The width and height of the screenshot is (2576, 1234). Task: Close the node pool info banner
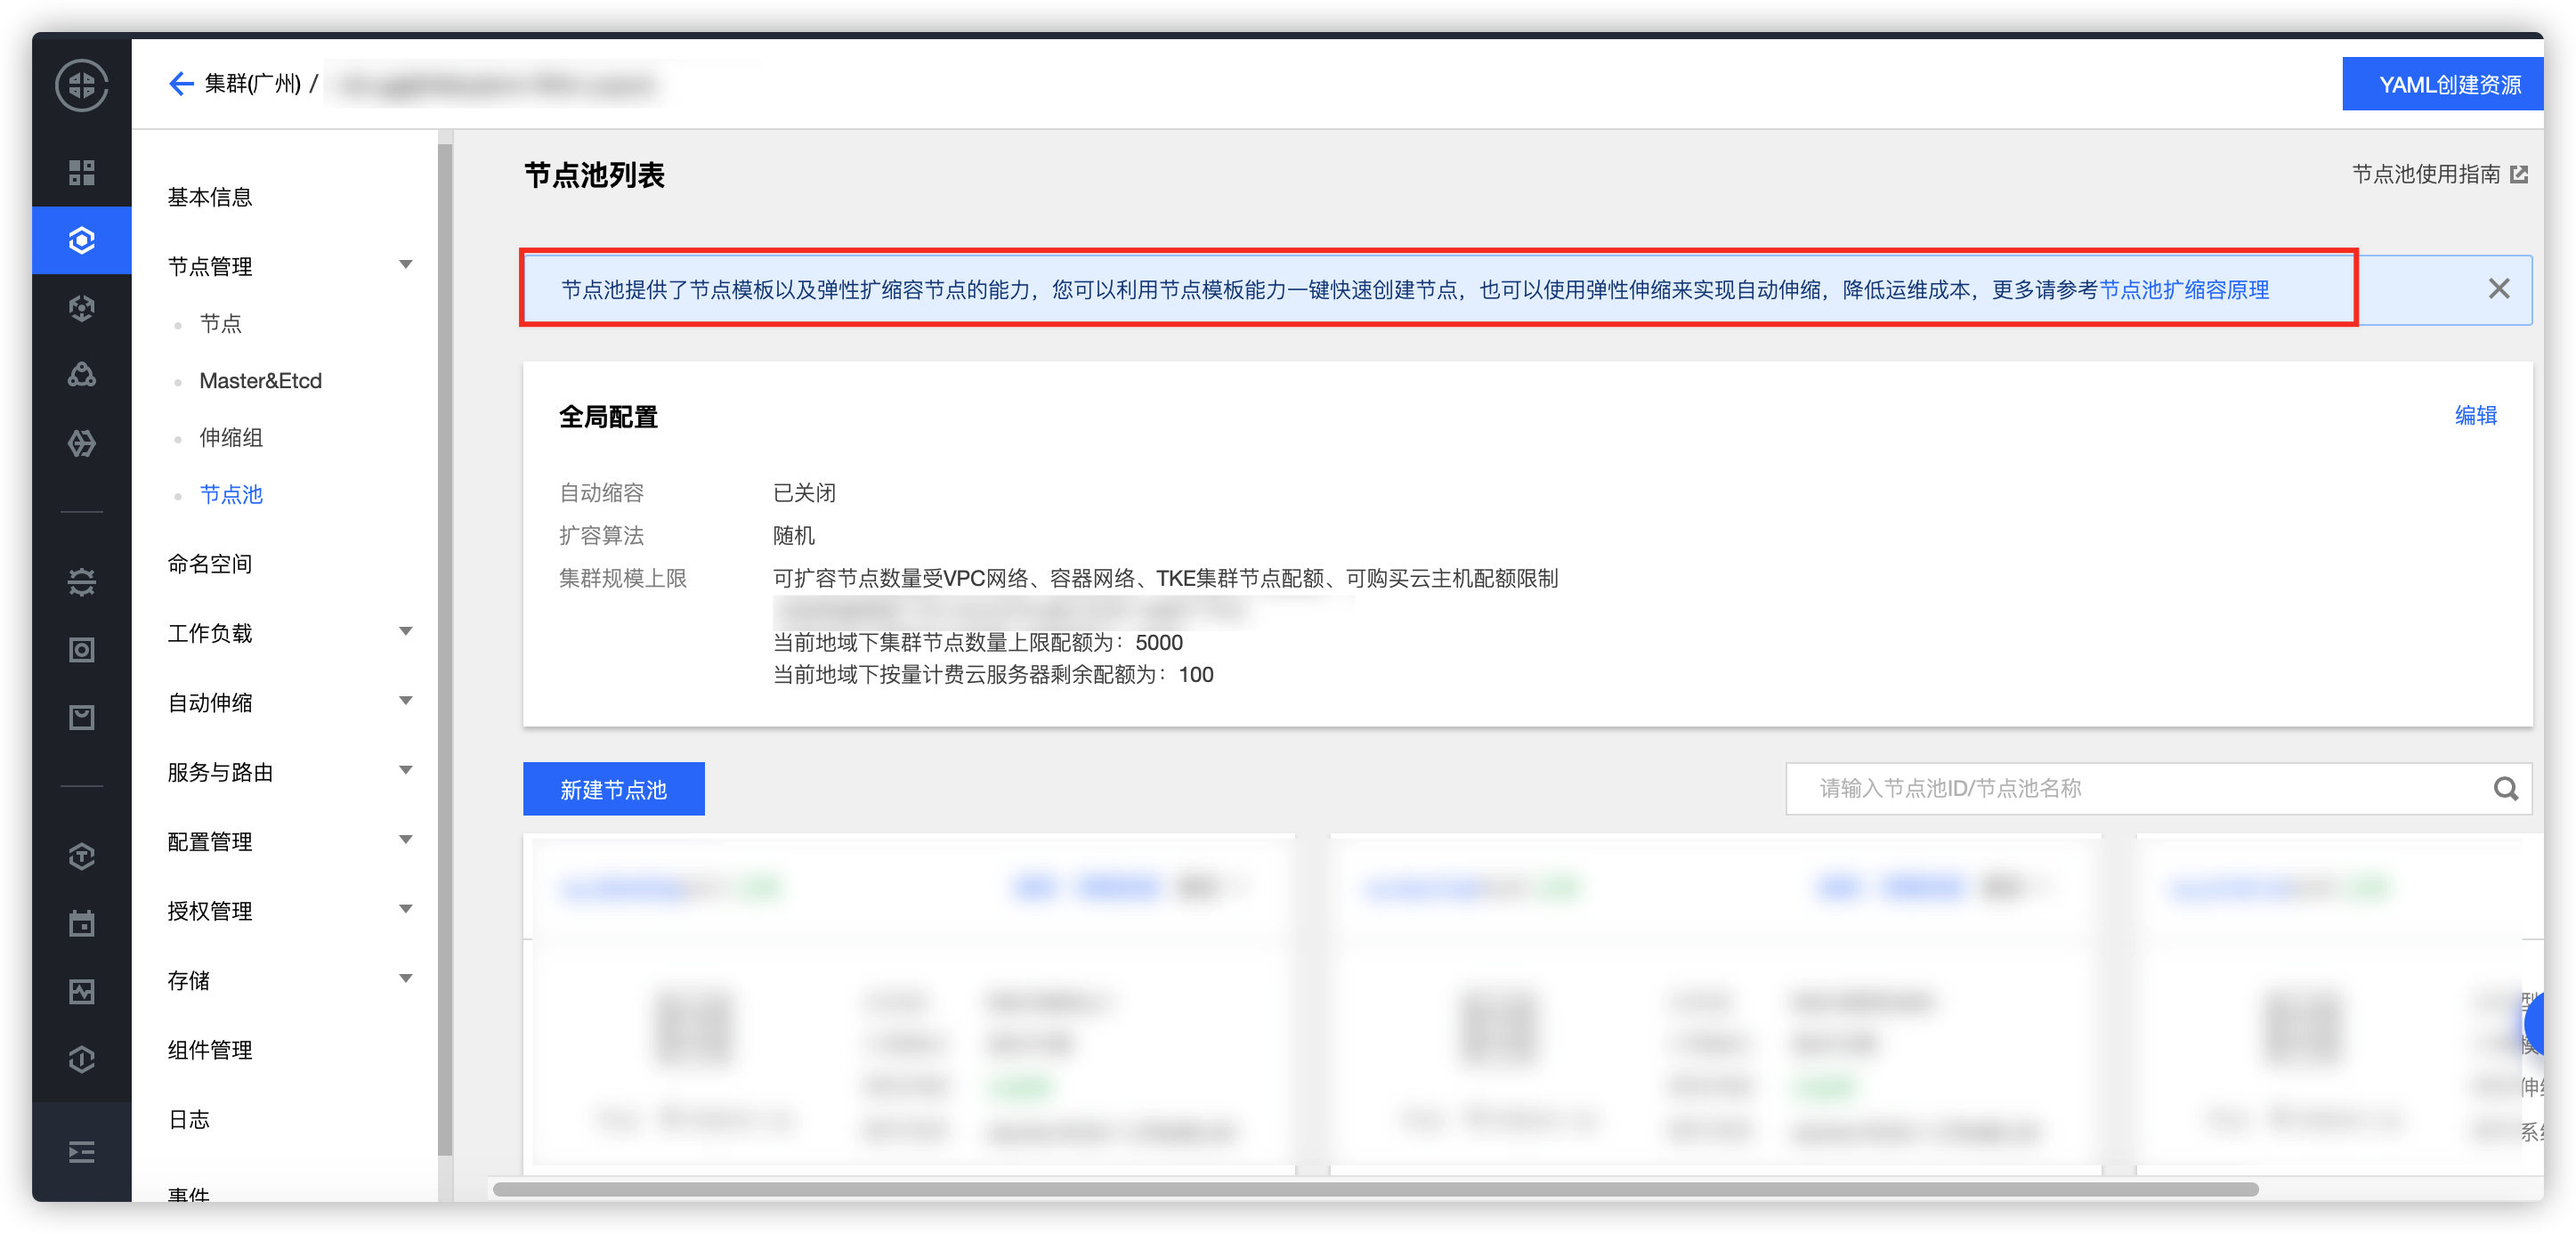click(x=2498, y=289)
